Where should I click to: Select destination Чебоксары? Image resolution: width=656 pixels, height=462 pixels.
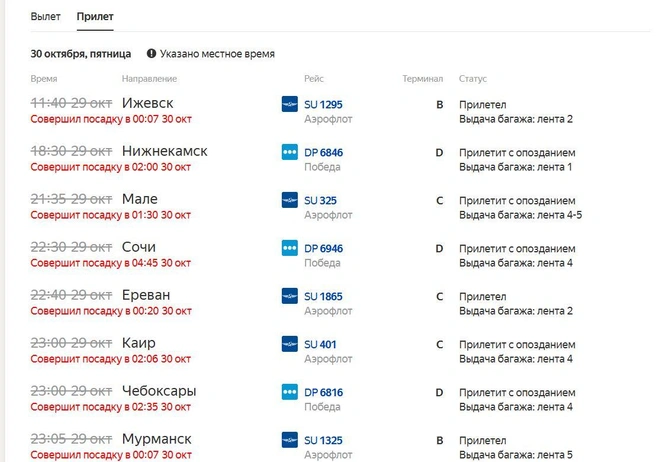159,391
